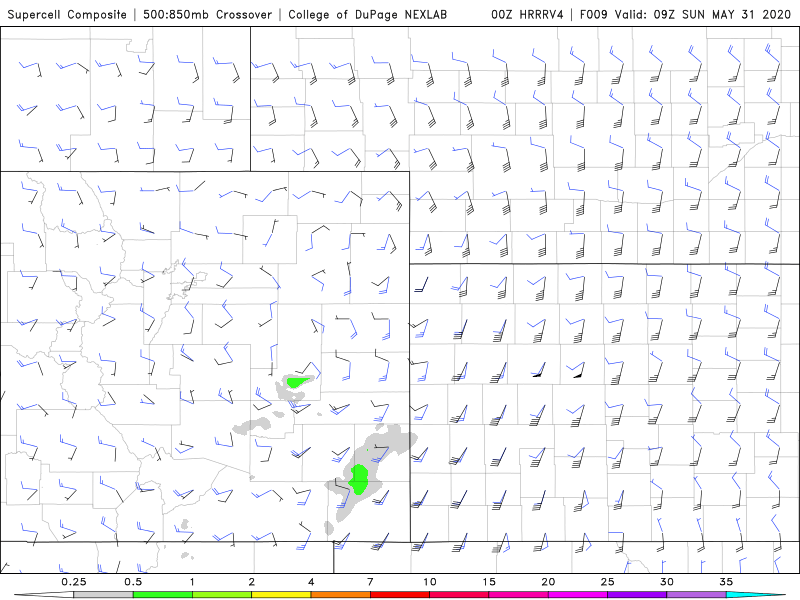Click the 0.25 legend value
This screenshot has width=800, height=600.
pyautogui.click(x=73, y=582)
